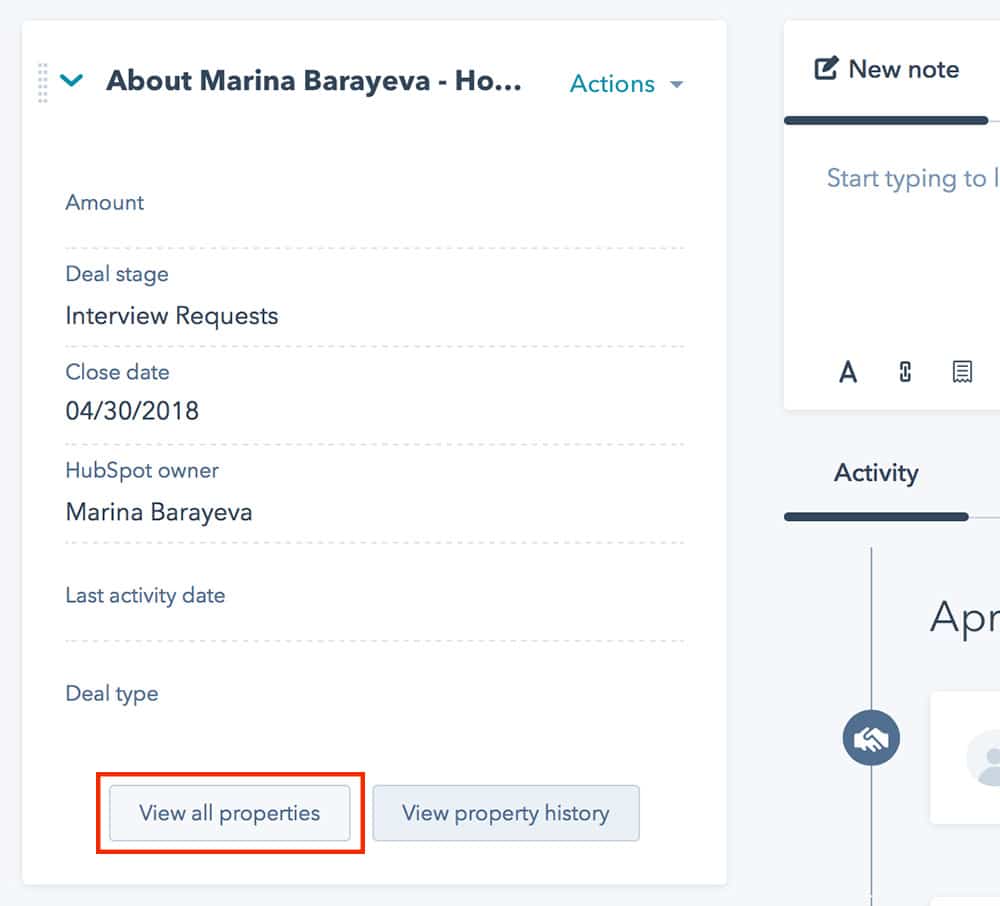Open View property history
This screenshot has width=1000, height=906.
click(505, 813)
